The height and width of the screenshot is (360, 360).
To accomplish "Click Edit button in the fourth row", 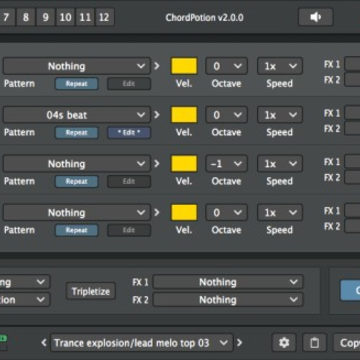I will click(x=129, y=230).
